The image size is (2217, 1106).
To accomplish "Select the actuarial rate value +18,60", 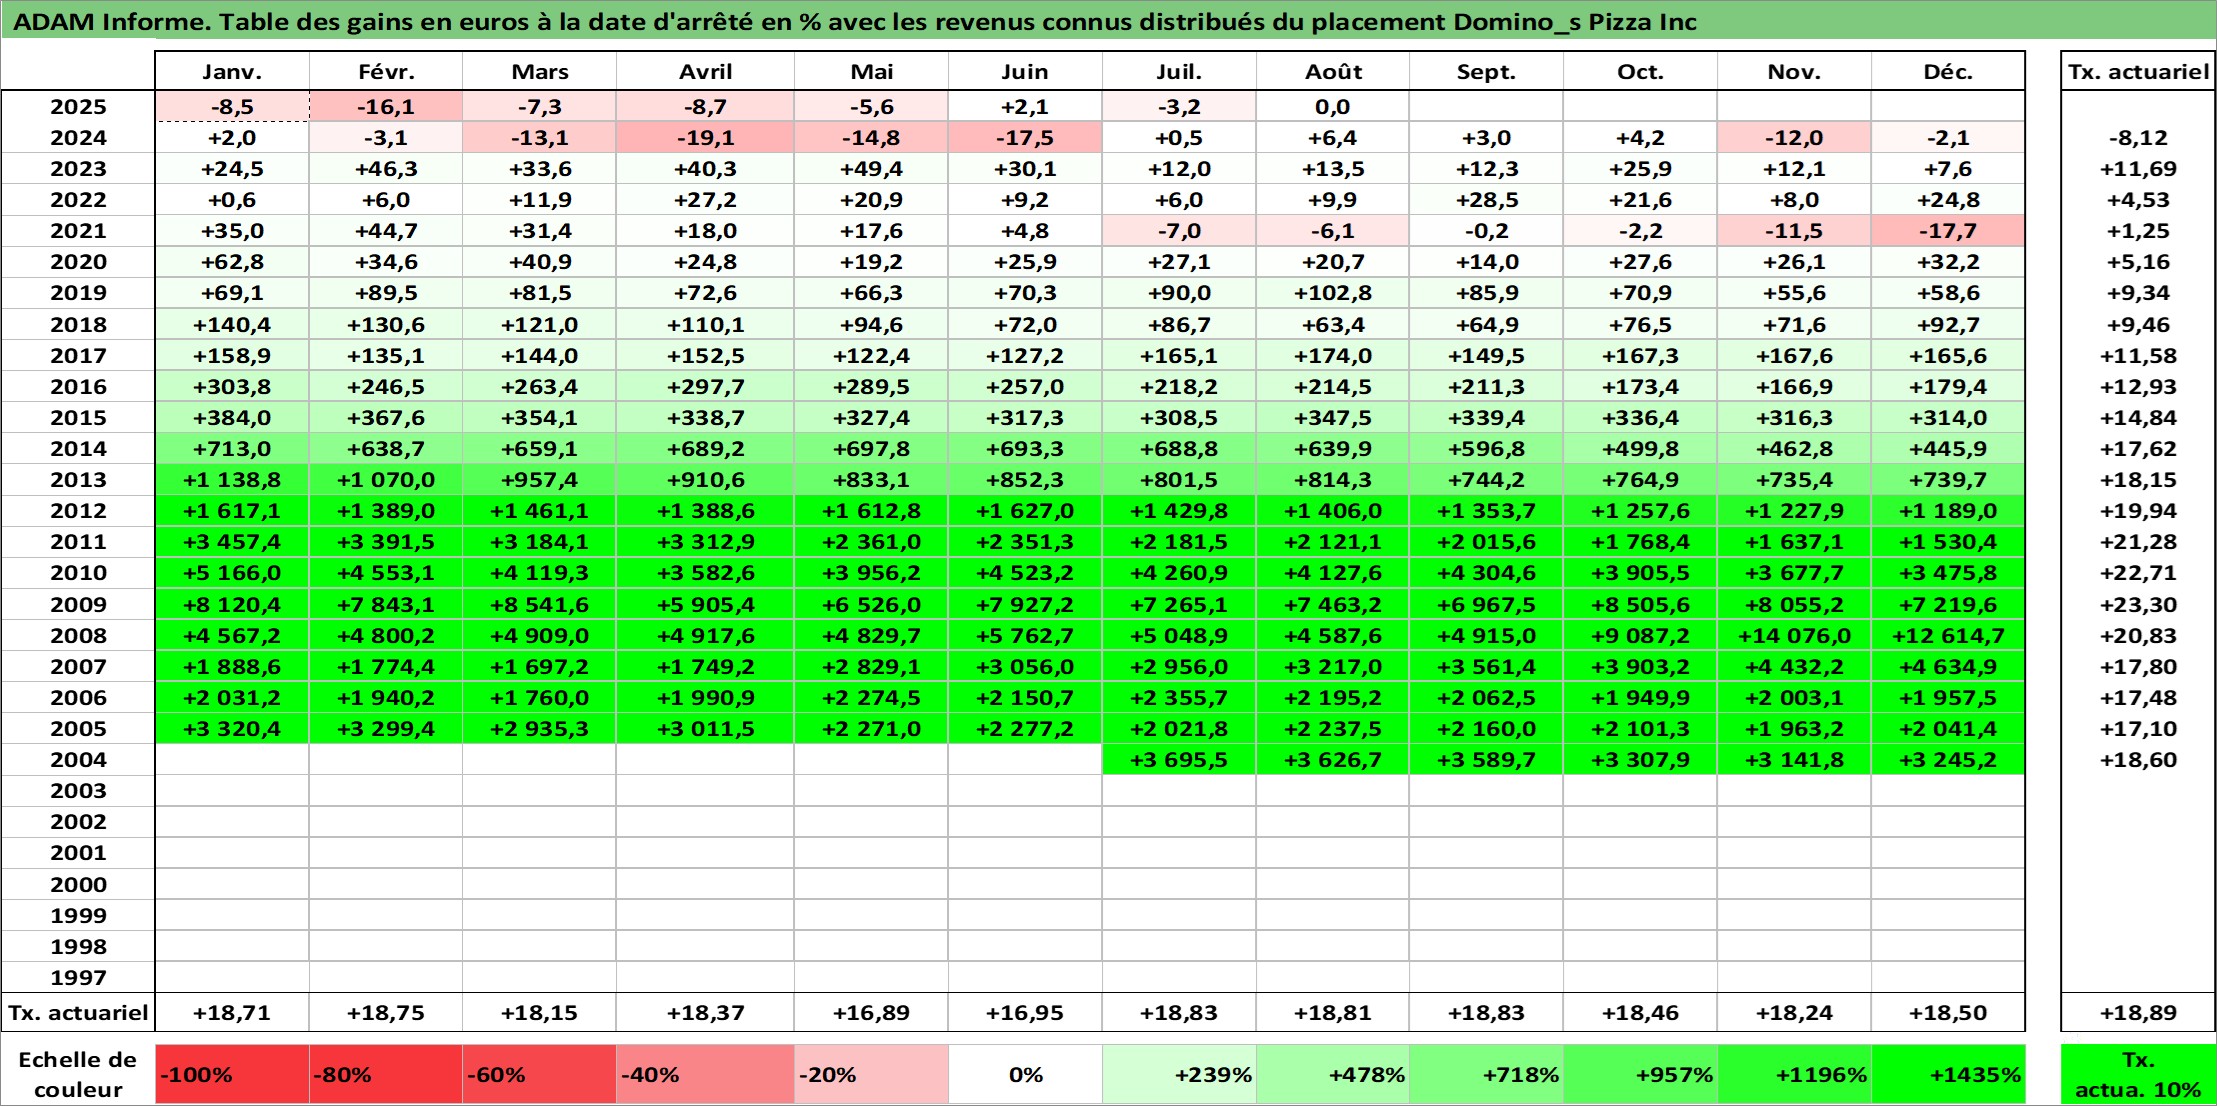I will pyautogui.click(x=2138, y=760).
